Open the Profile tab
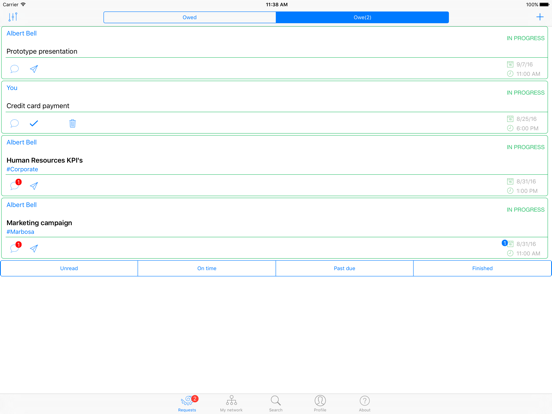Image resolution: width=552 pixels, height=414 pixels. tap(320, 403)
